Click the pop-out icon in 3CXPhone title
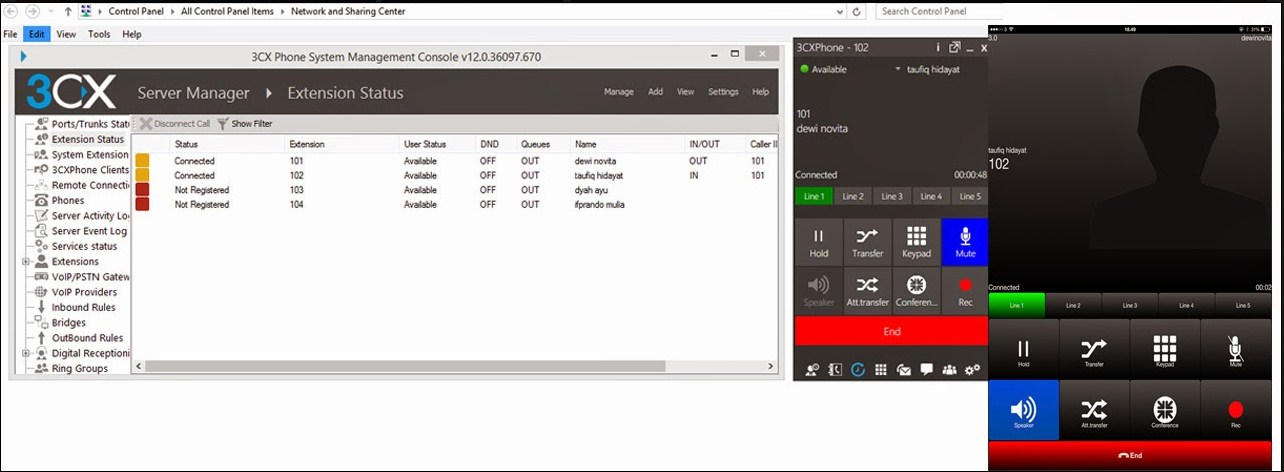 (x=955, y=47)
